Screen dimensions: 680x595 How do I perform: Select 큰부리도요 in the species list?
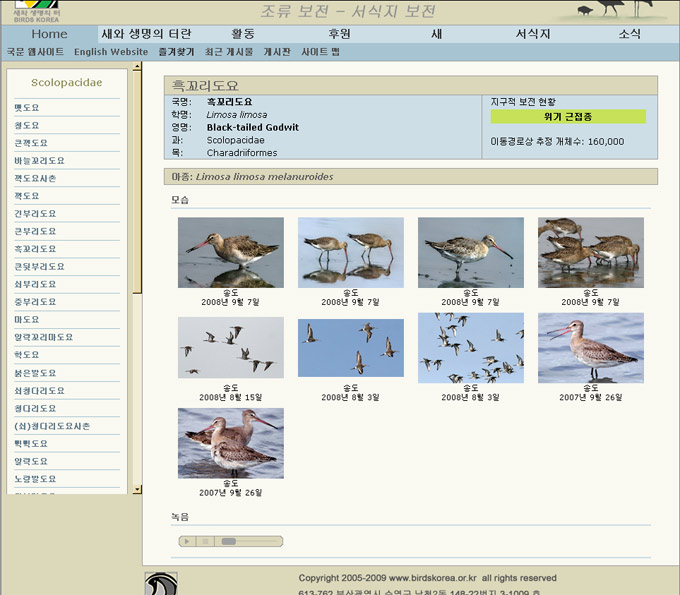pos(35,231)
